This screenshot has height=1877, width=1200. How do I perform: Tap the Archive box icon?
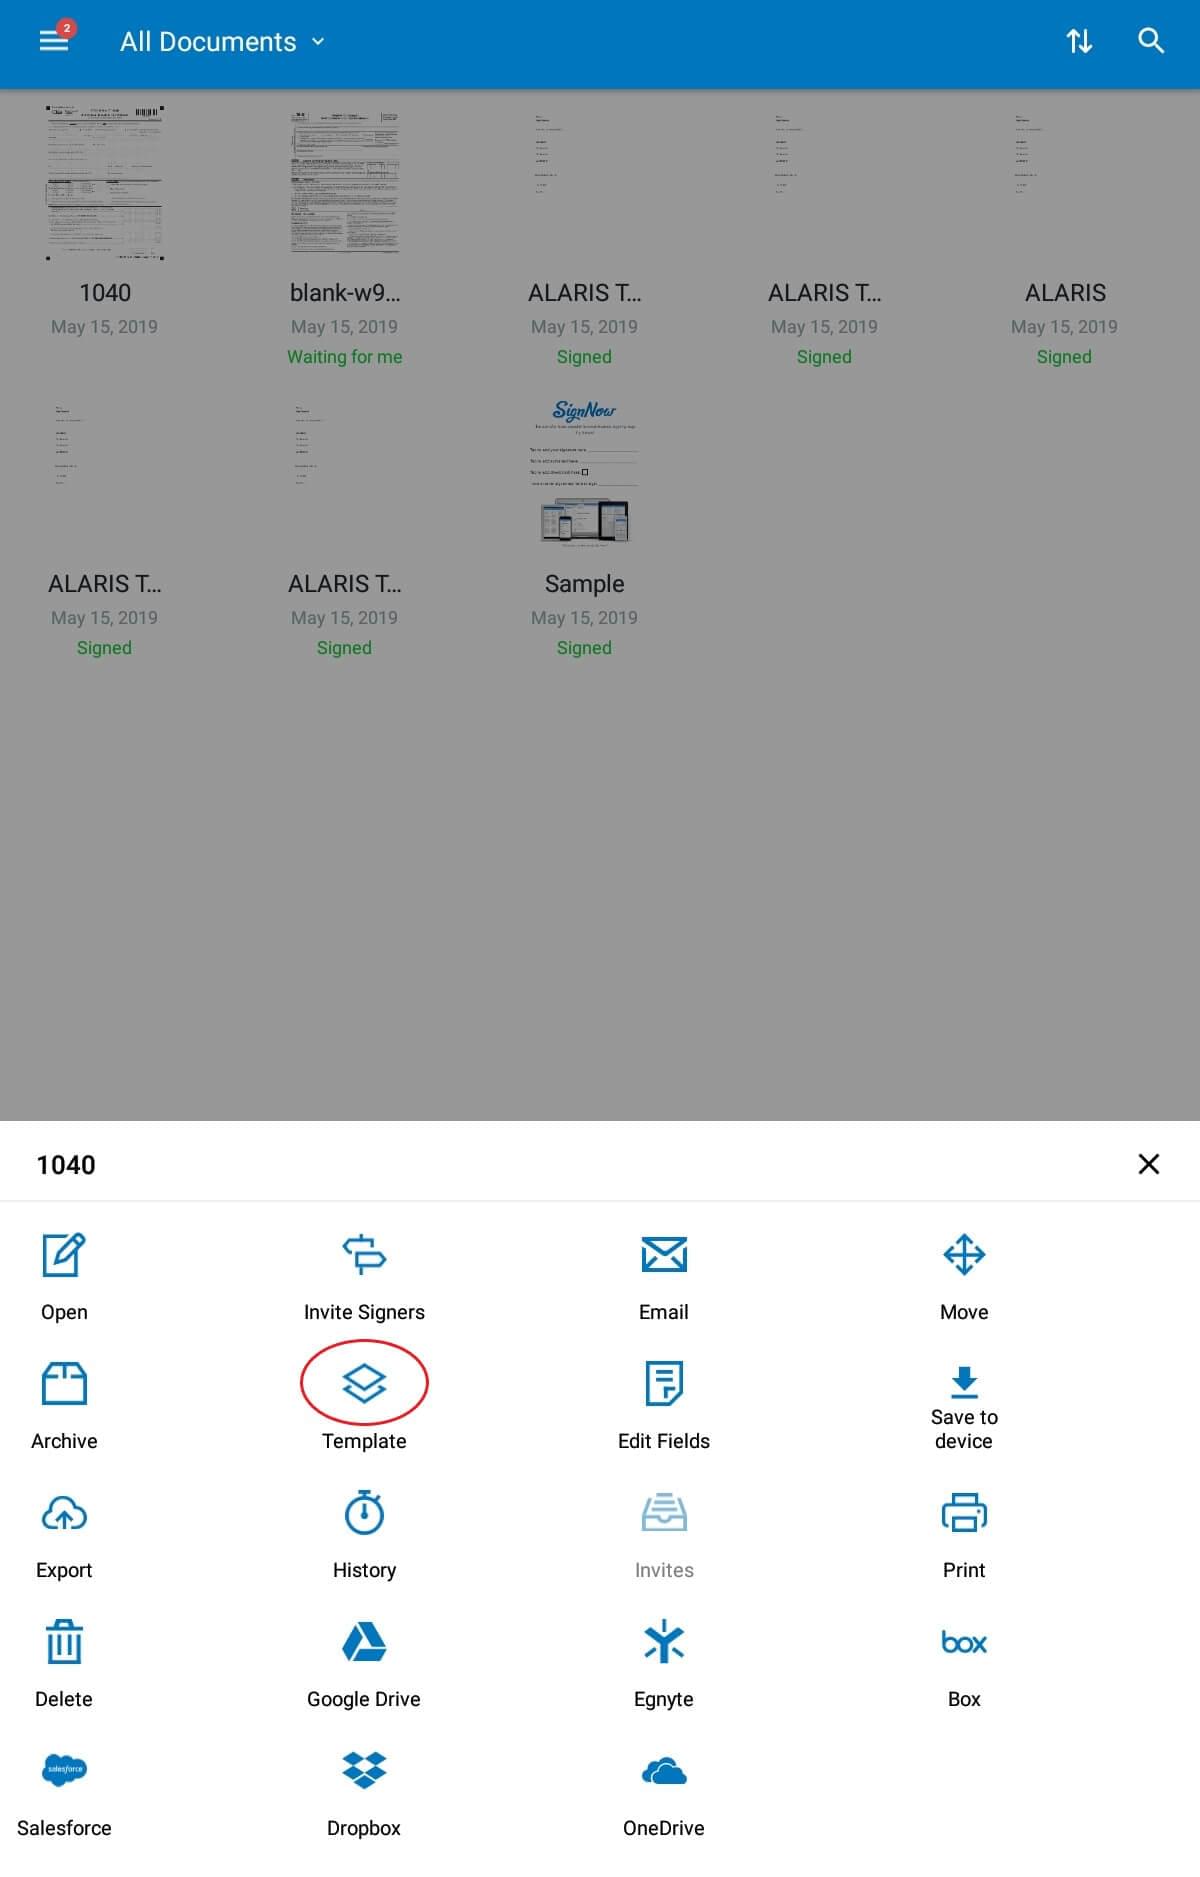point(64,1384)
